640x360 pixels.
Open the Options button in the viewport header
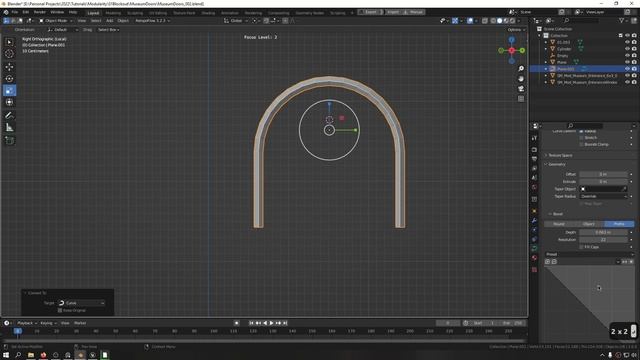[x=516, y=30]
